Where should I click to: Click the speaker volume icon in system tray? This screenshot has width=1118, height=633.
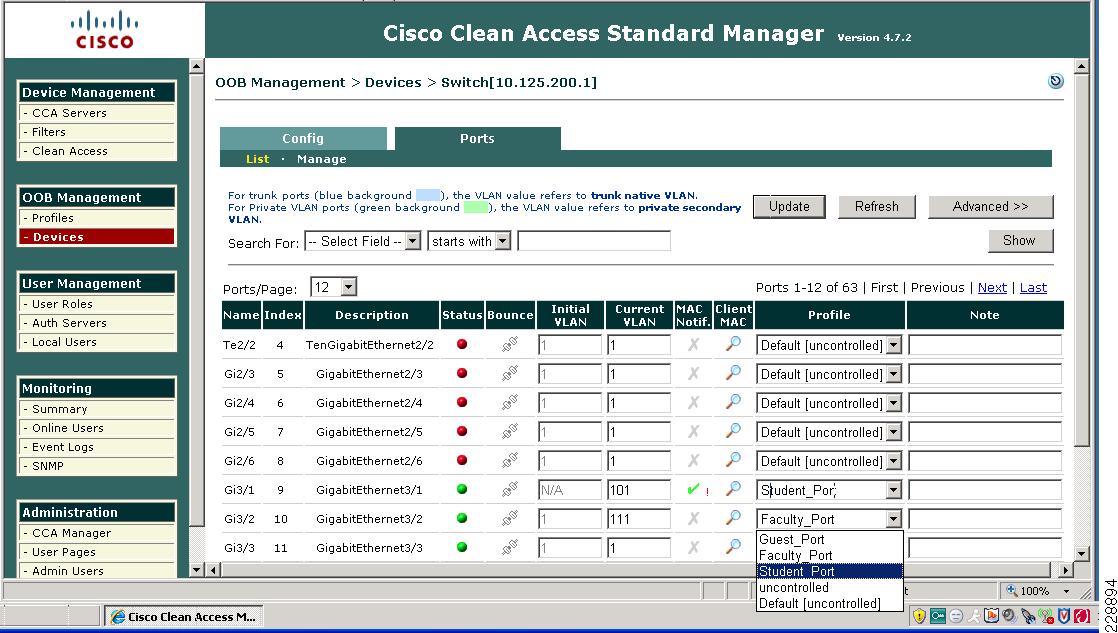point(1008,616)
